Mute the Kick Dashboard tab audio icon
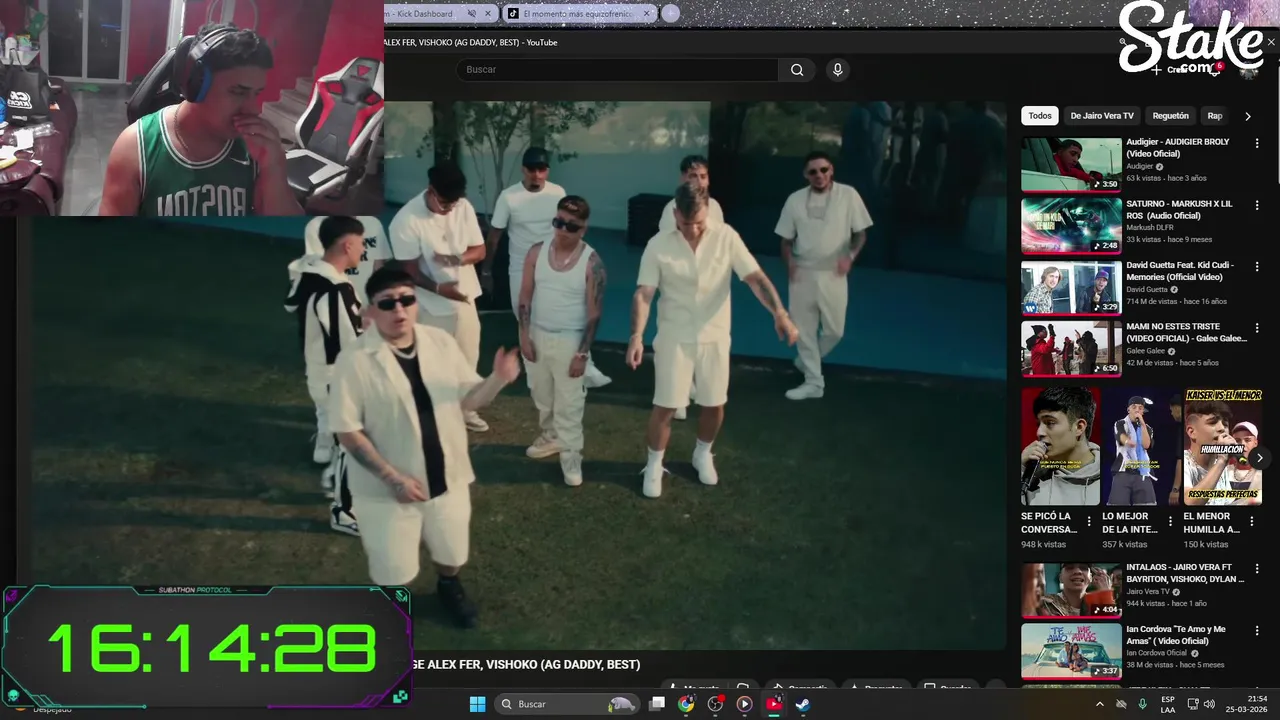Viewport: 1280px width, 720px height. 472,14
